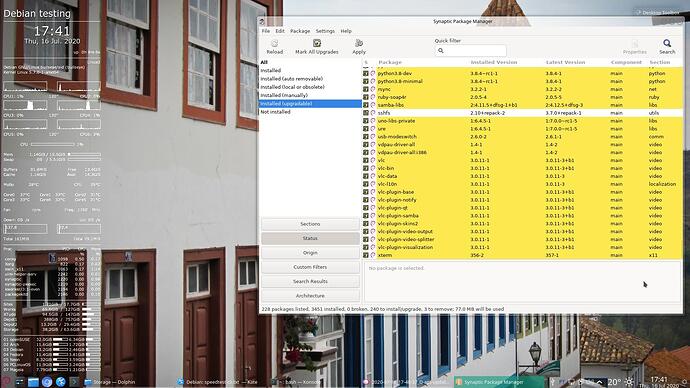Switch to bash — Konsole taskbar entry
Image resolution: width=690 pixels, height=388 pixels.
296,382
